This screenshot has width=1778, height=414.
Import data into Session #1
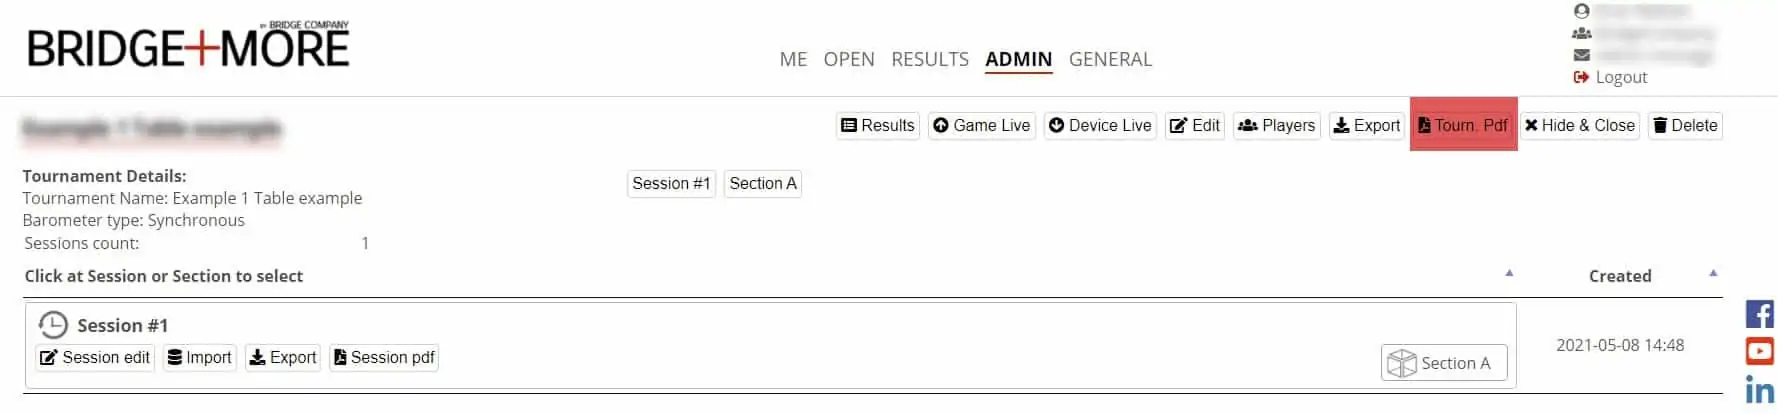pos(200,357)
